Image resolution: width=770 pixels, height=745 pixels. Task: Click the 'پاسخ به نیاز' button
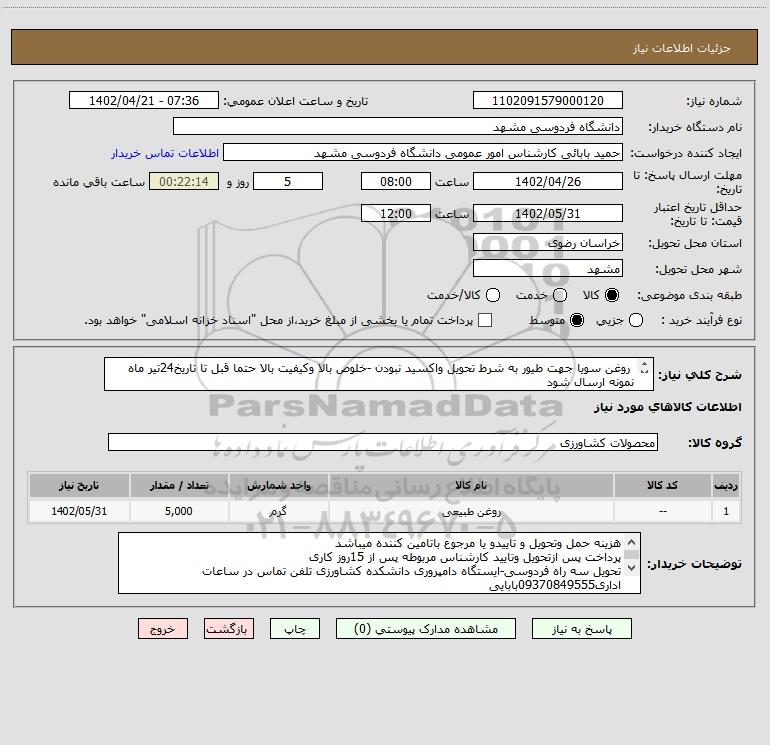(581, 629)
